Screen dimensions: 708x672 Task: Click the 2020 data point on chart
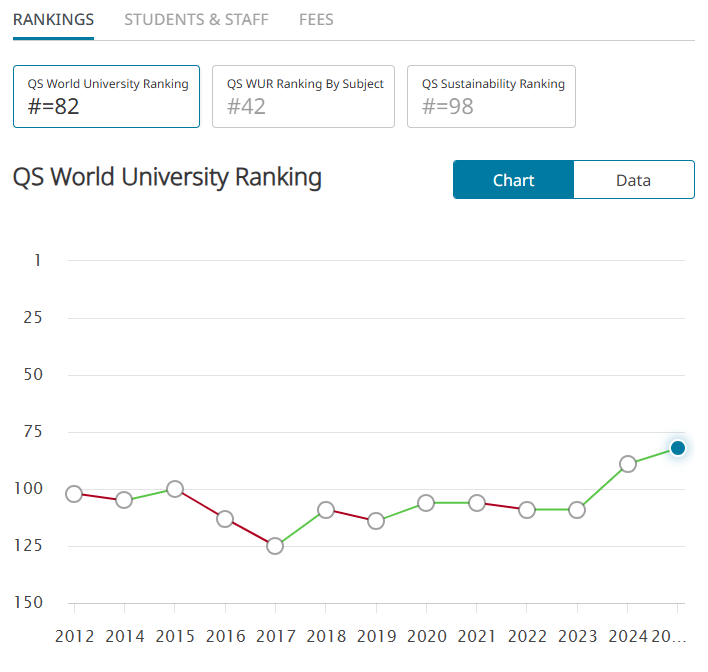tap(426, 503)
